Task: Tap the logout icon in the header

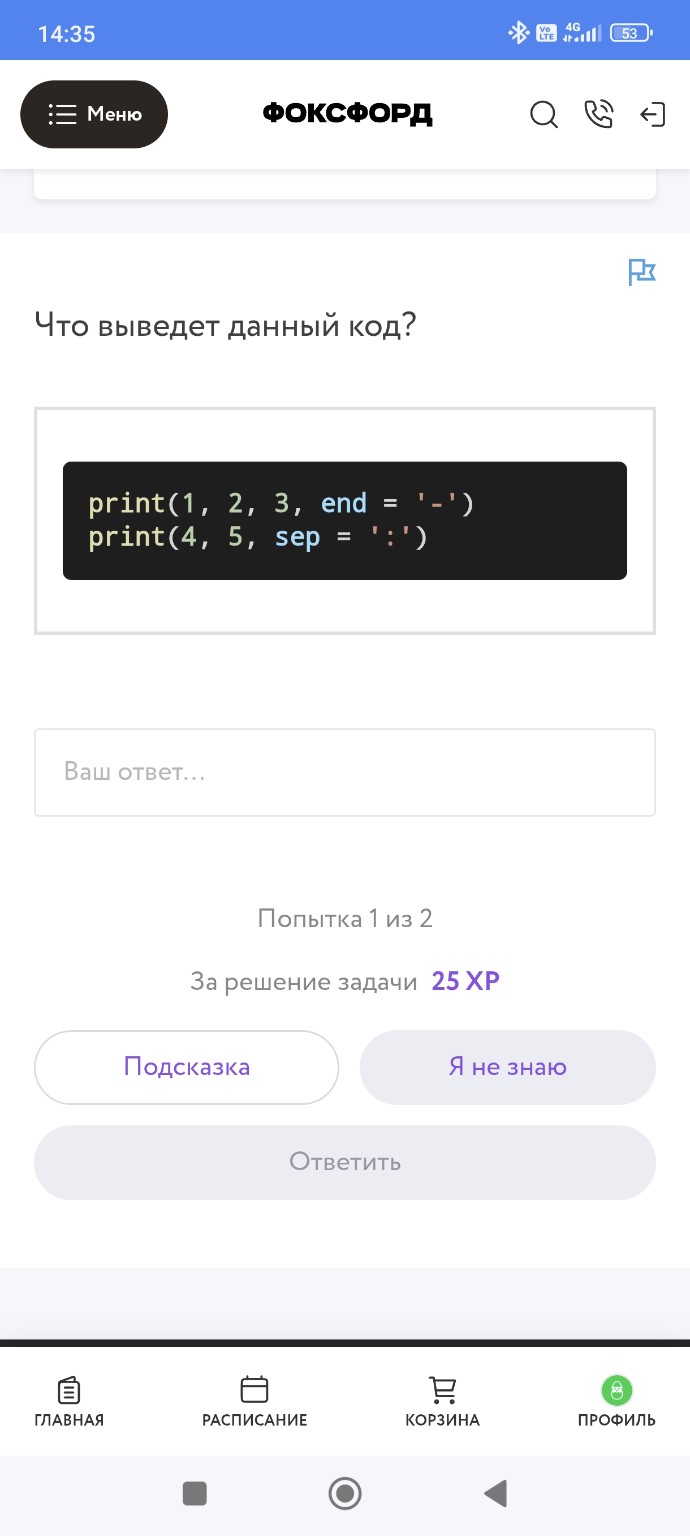Action: pyautogui.click(x=653, y=114)
